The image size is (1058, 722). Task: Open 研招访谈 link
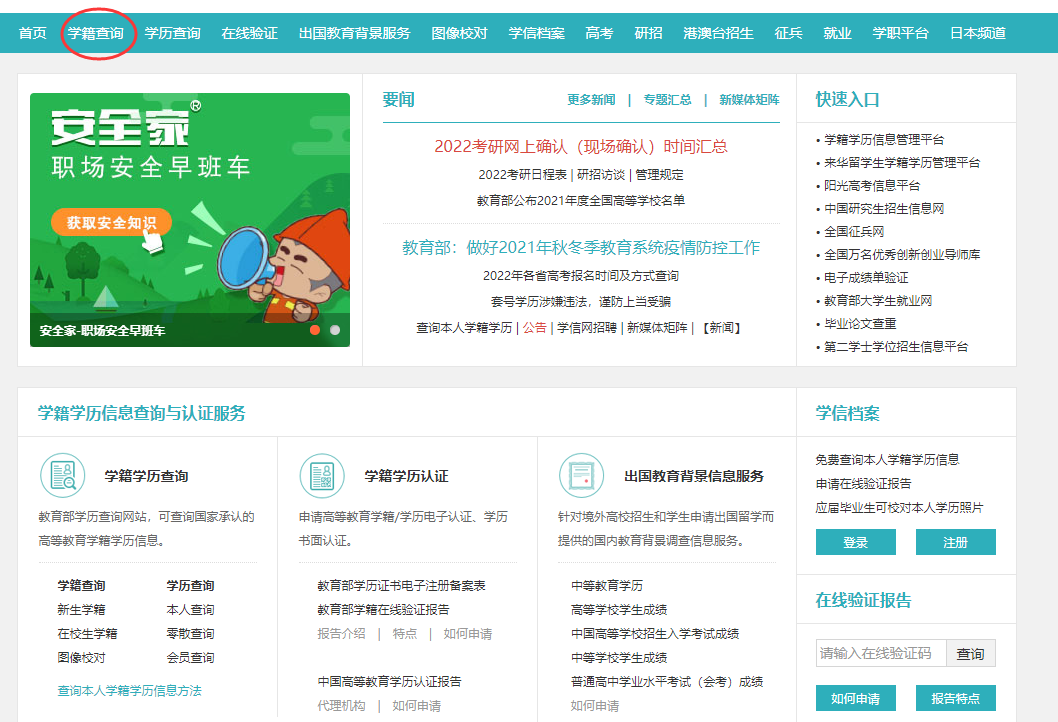tap(601, 175)
